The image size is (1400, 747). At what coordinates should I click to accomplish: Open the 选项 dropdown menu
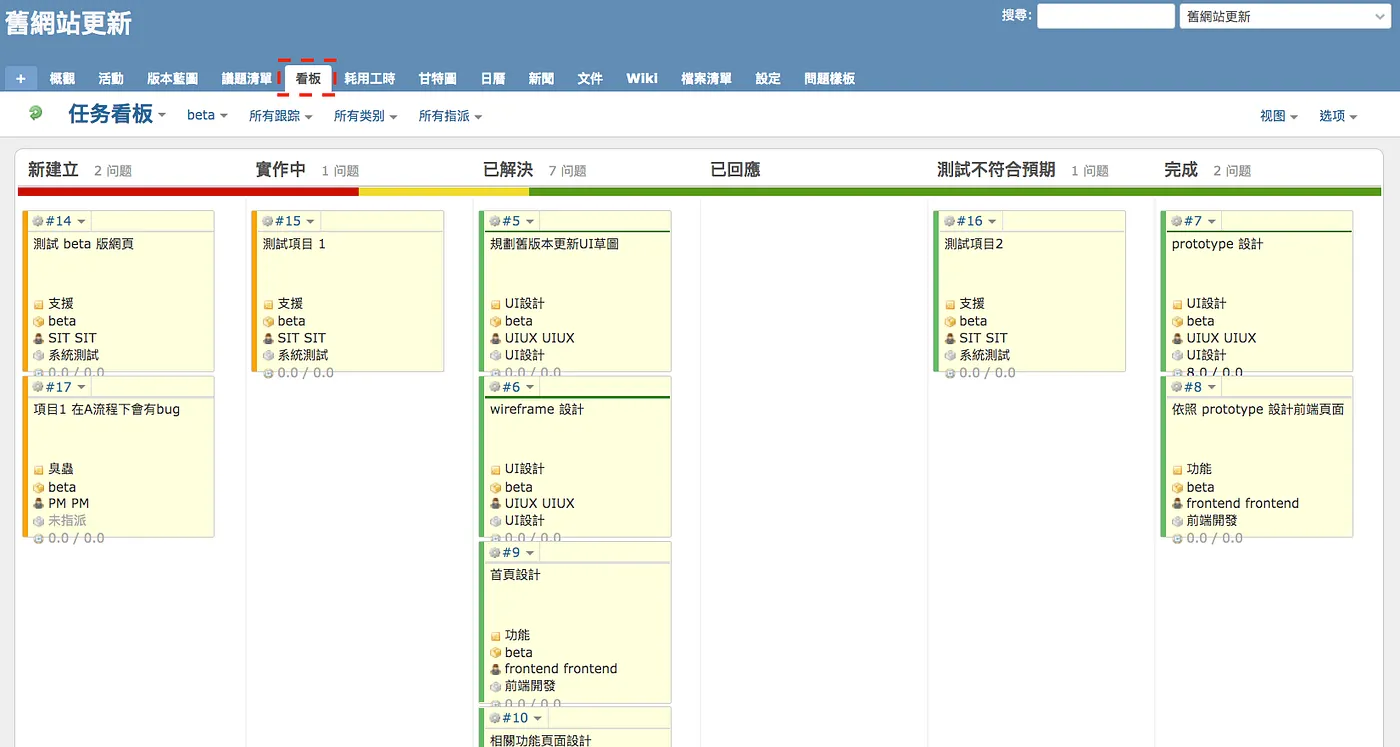click(x=1338, y=116)
